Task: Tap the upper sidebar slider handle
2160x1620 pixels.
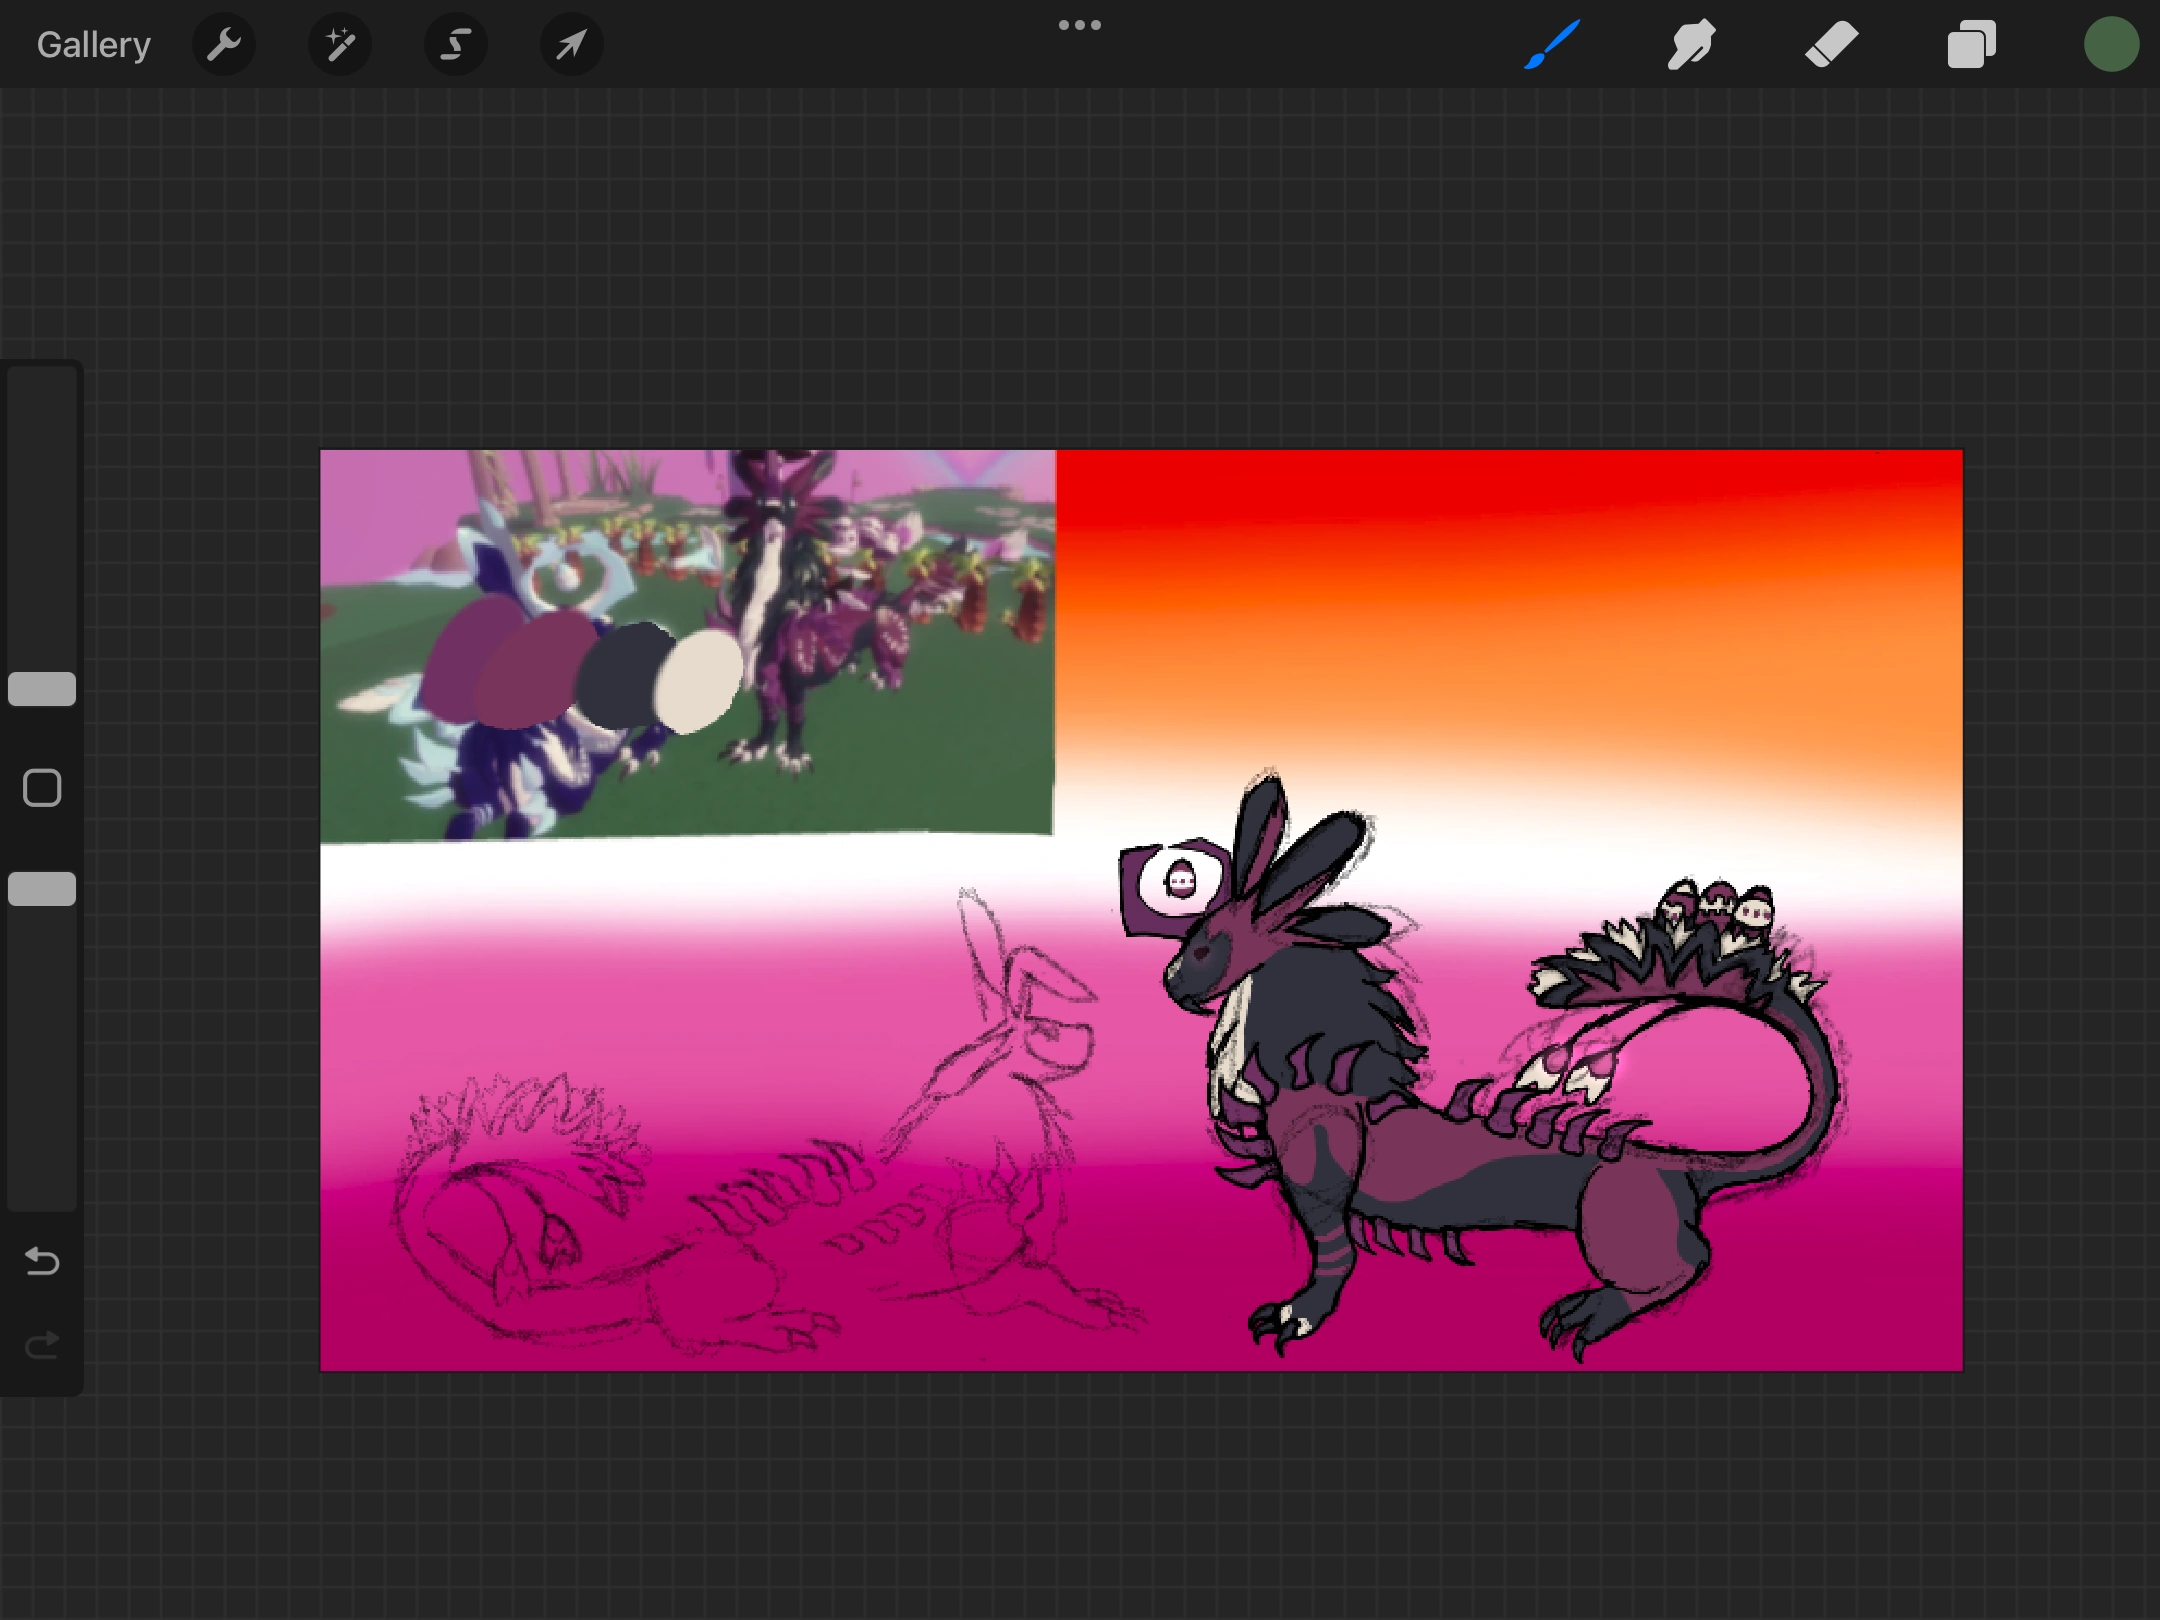Action: (42, 689)
